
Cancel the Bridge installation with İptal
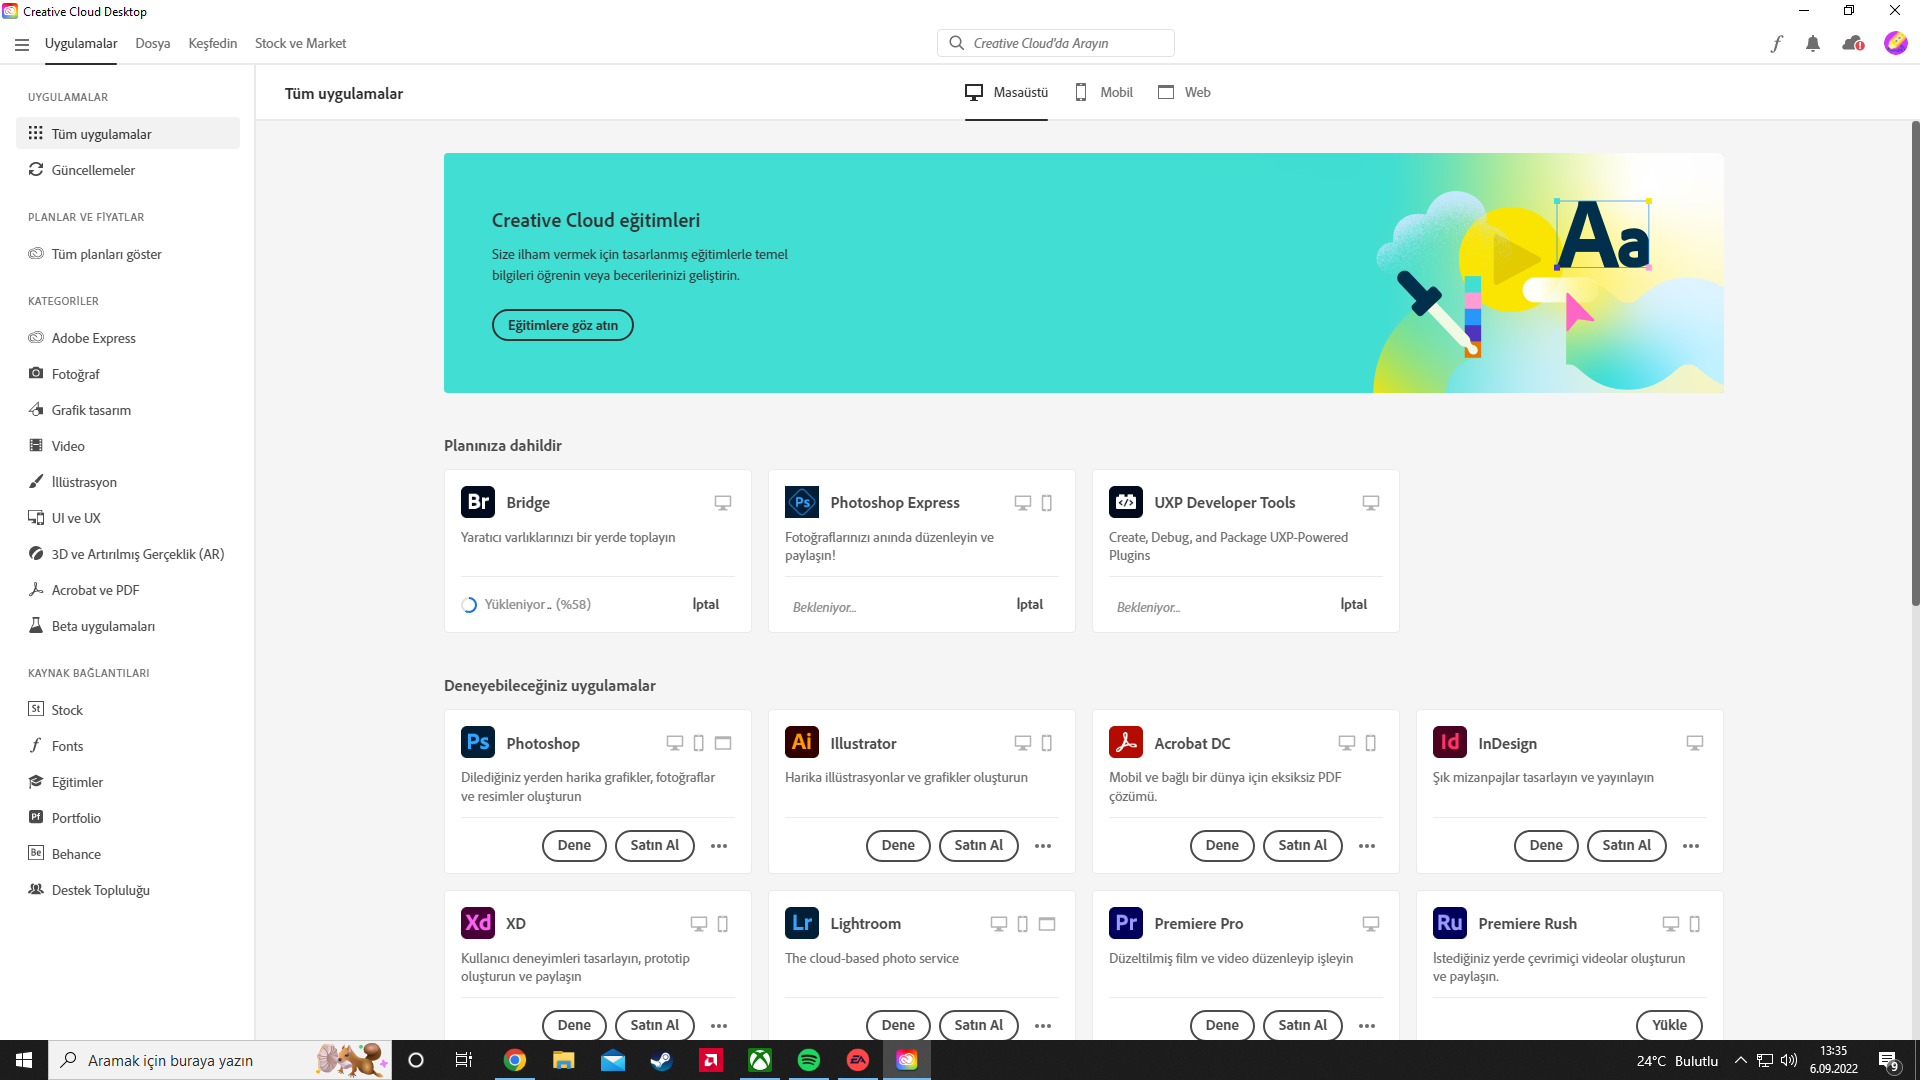[x=706, y=604]
